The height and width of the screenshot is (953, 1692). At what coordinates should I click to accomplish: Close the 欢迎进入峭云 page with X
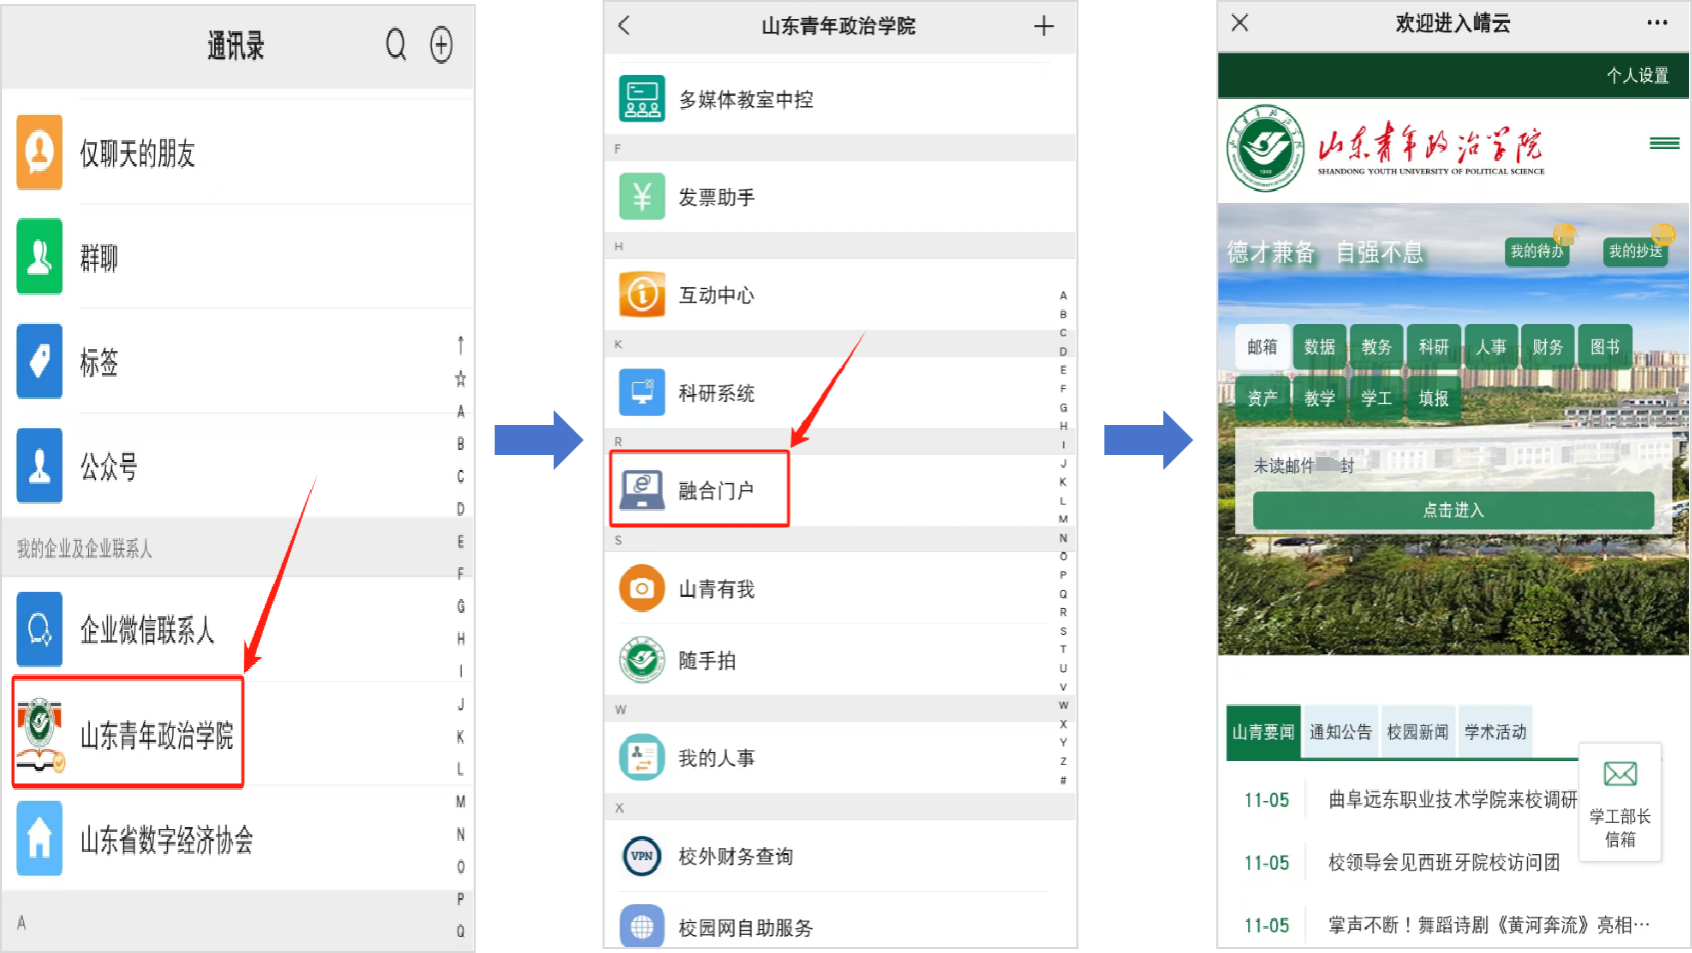1240,23
